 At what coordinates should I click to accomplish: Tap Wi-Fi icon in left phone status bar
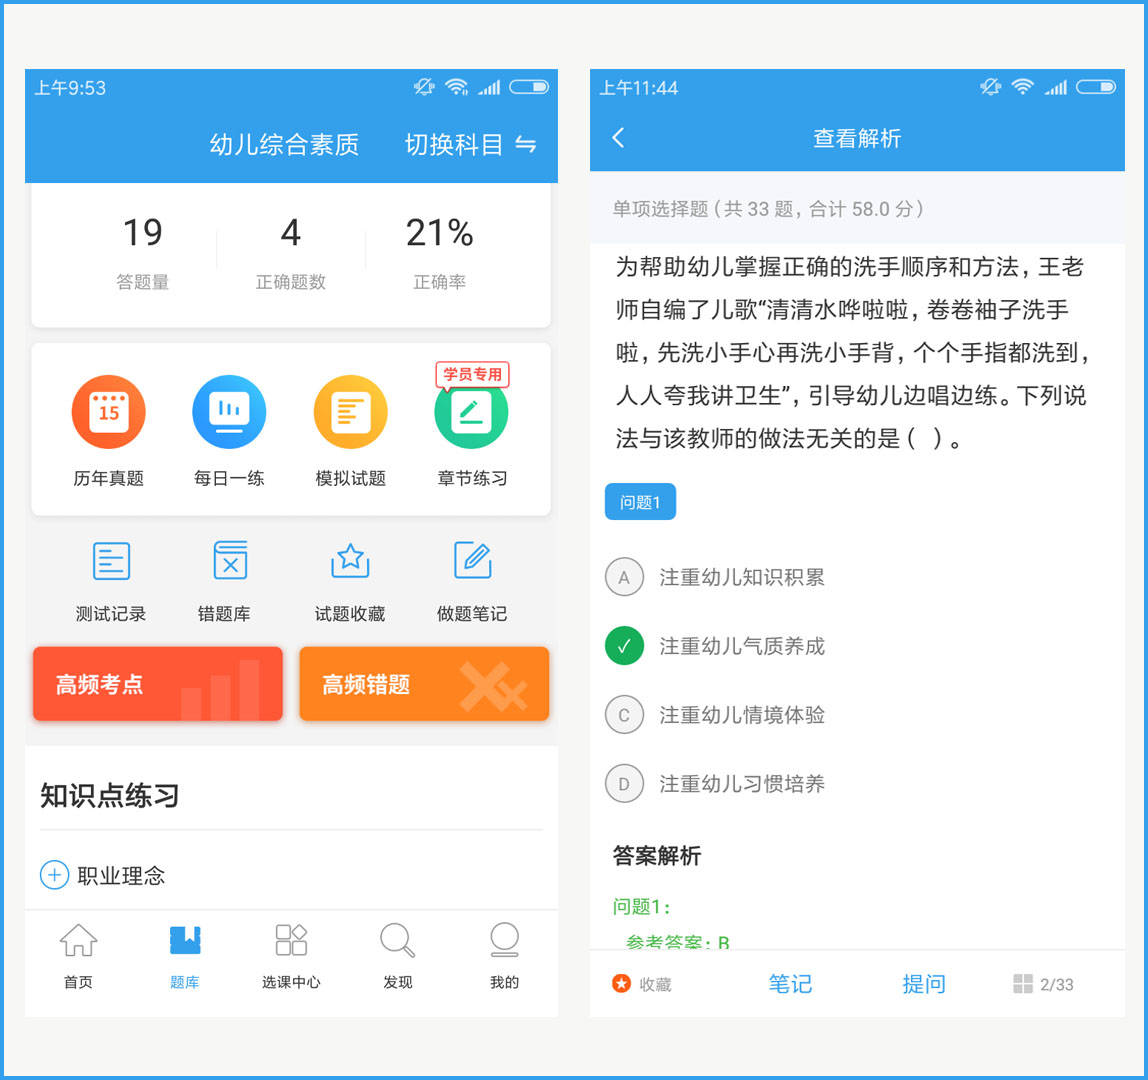457,87
